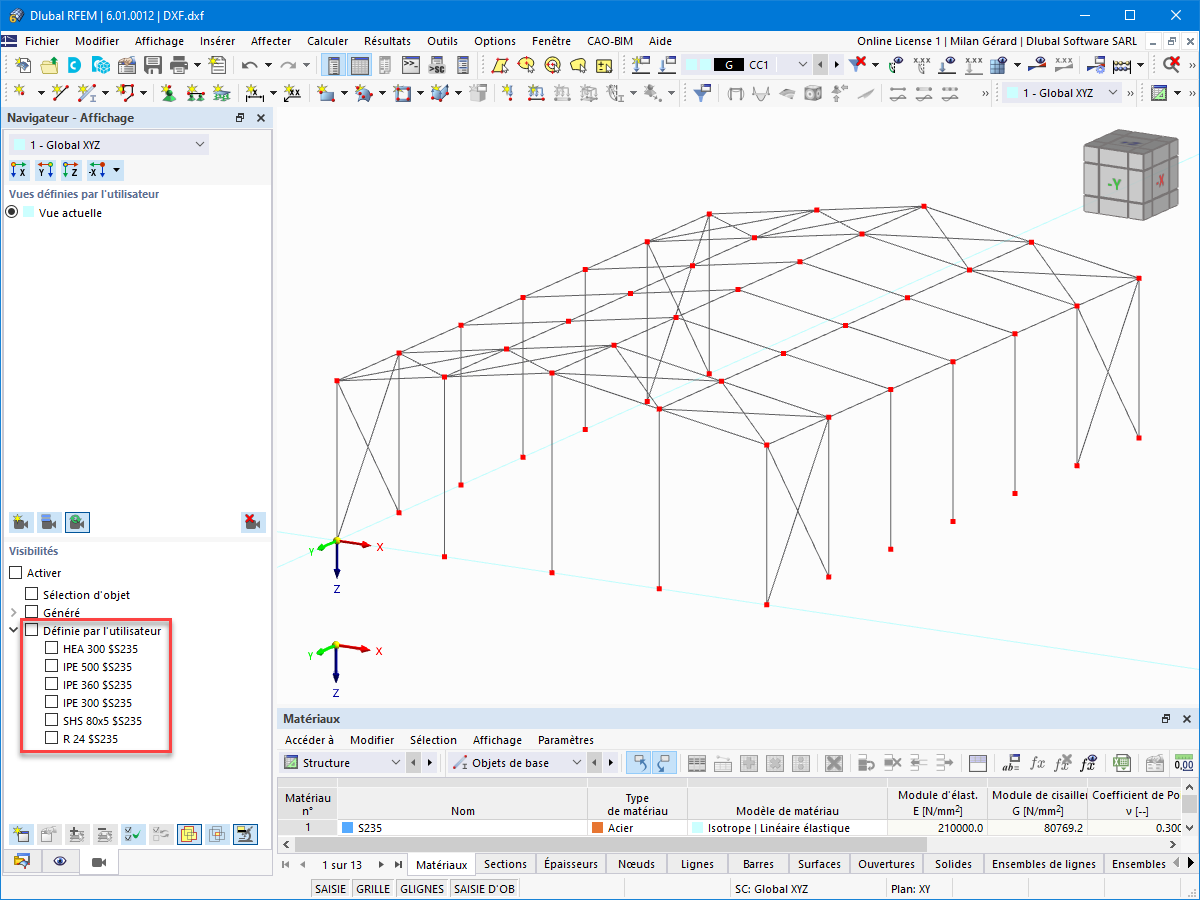Click Paramètres in Matériaux panel
1200x900 pixels.
pyautogui.click(x=566, y=740)
